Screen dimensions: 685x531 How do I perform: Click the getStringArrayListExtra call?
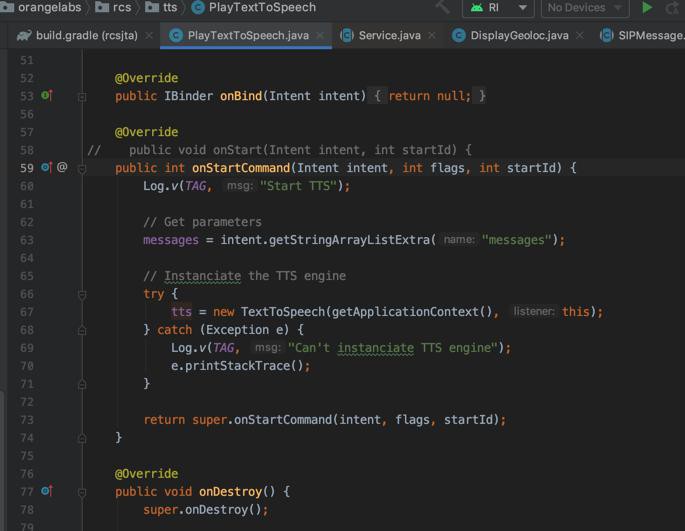click(349, 240)
